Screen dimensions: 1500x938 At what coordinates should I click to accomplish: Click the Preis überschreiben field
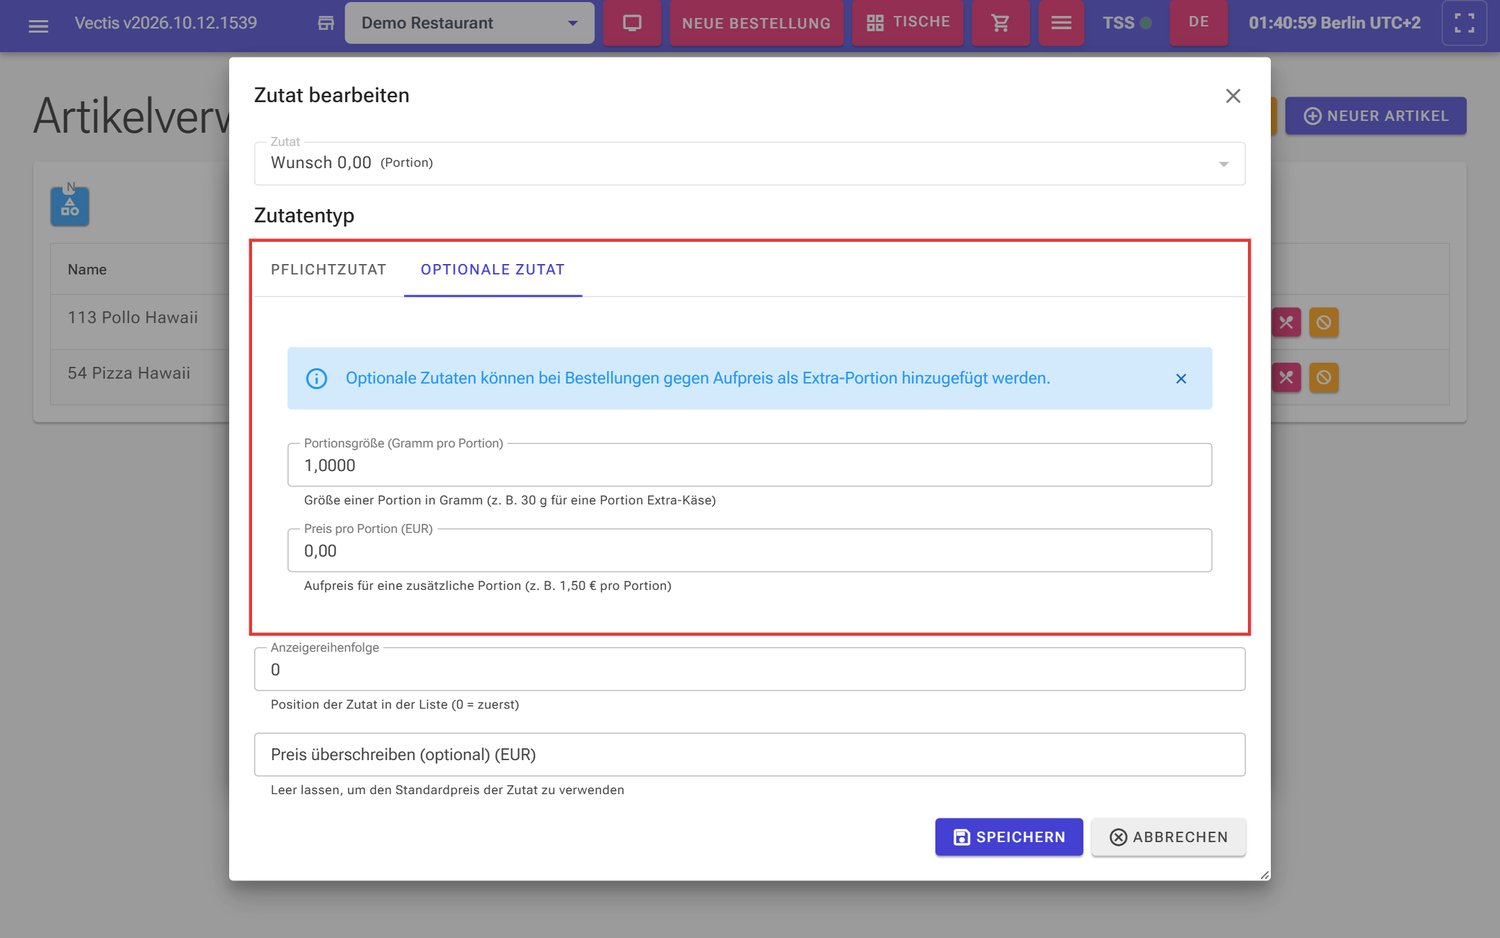click(x=749, y=755)
